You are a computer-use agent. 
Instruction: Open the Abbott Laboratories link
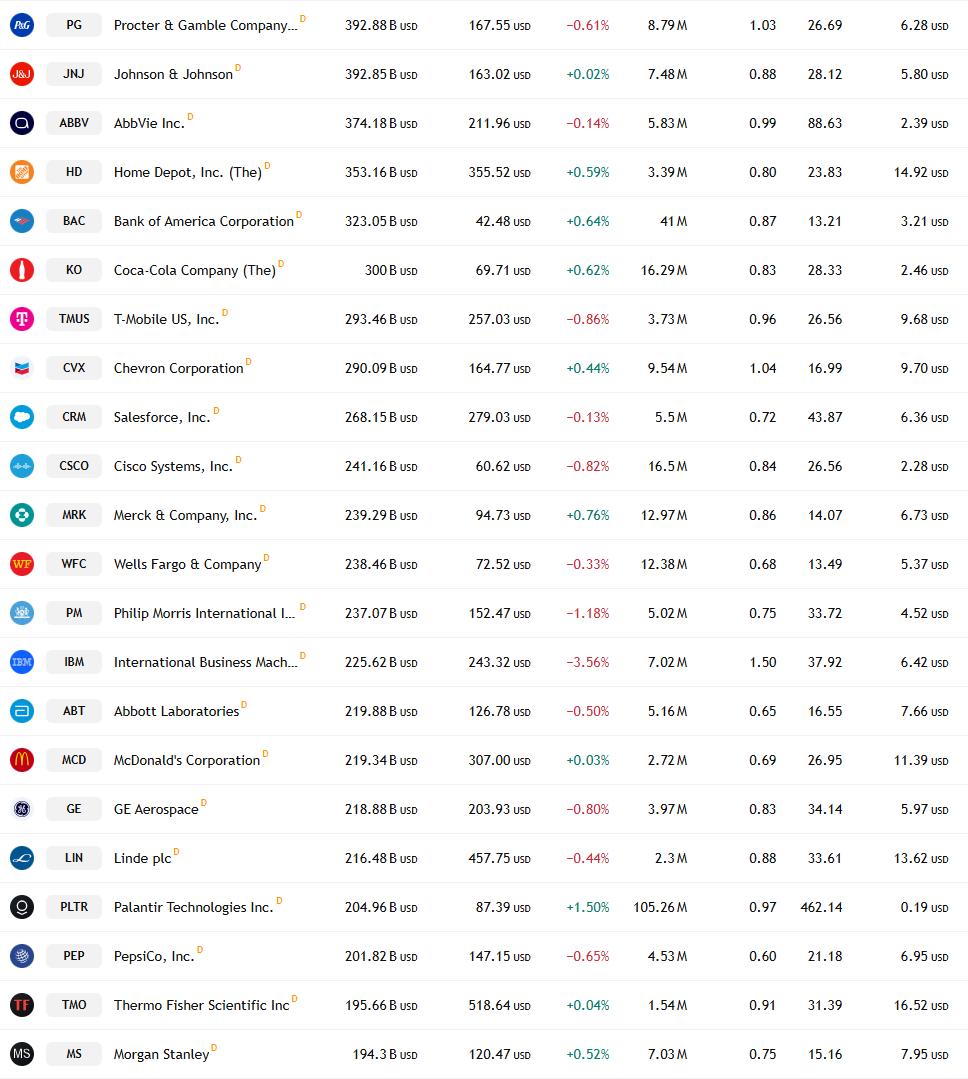[x=177, y=711]
